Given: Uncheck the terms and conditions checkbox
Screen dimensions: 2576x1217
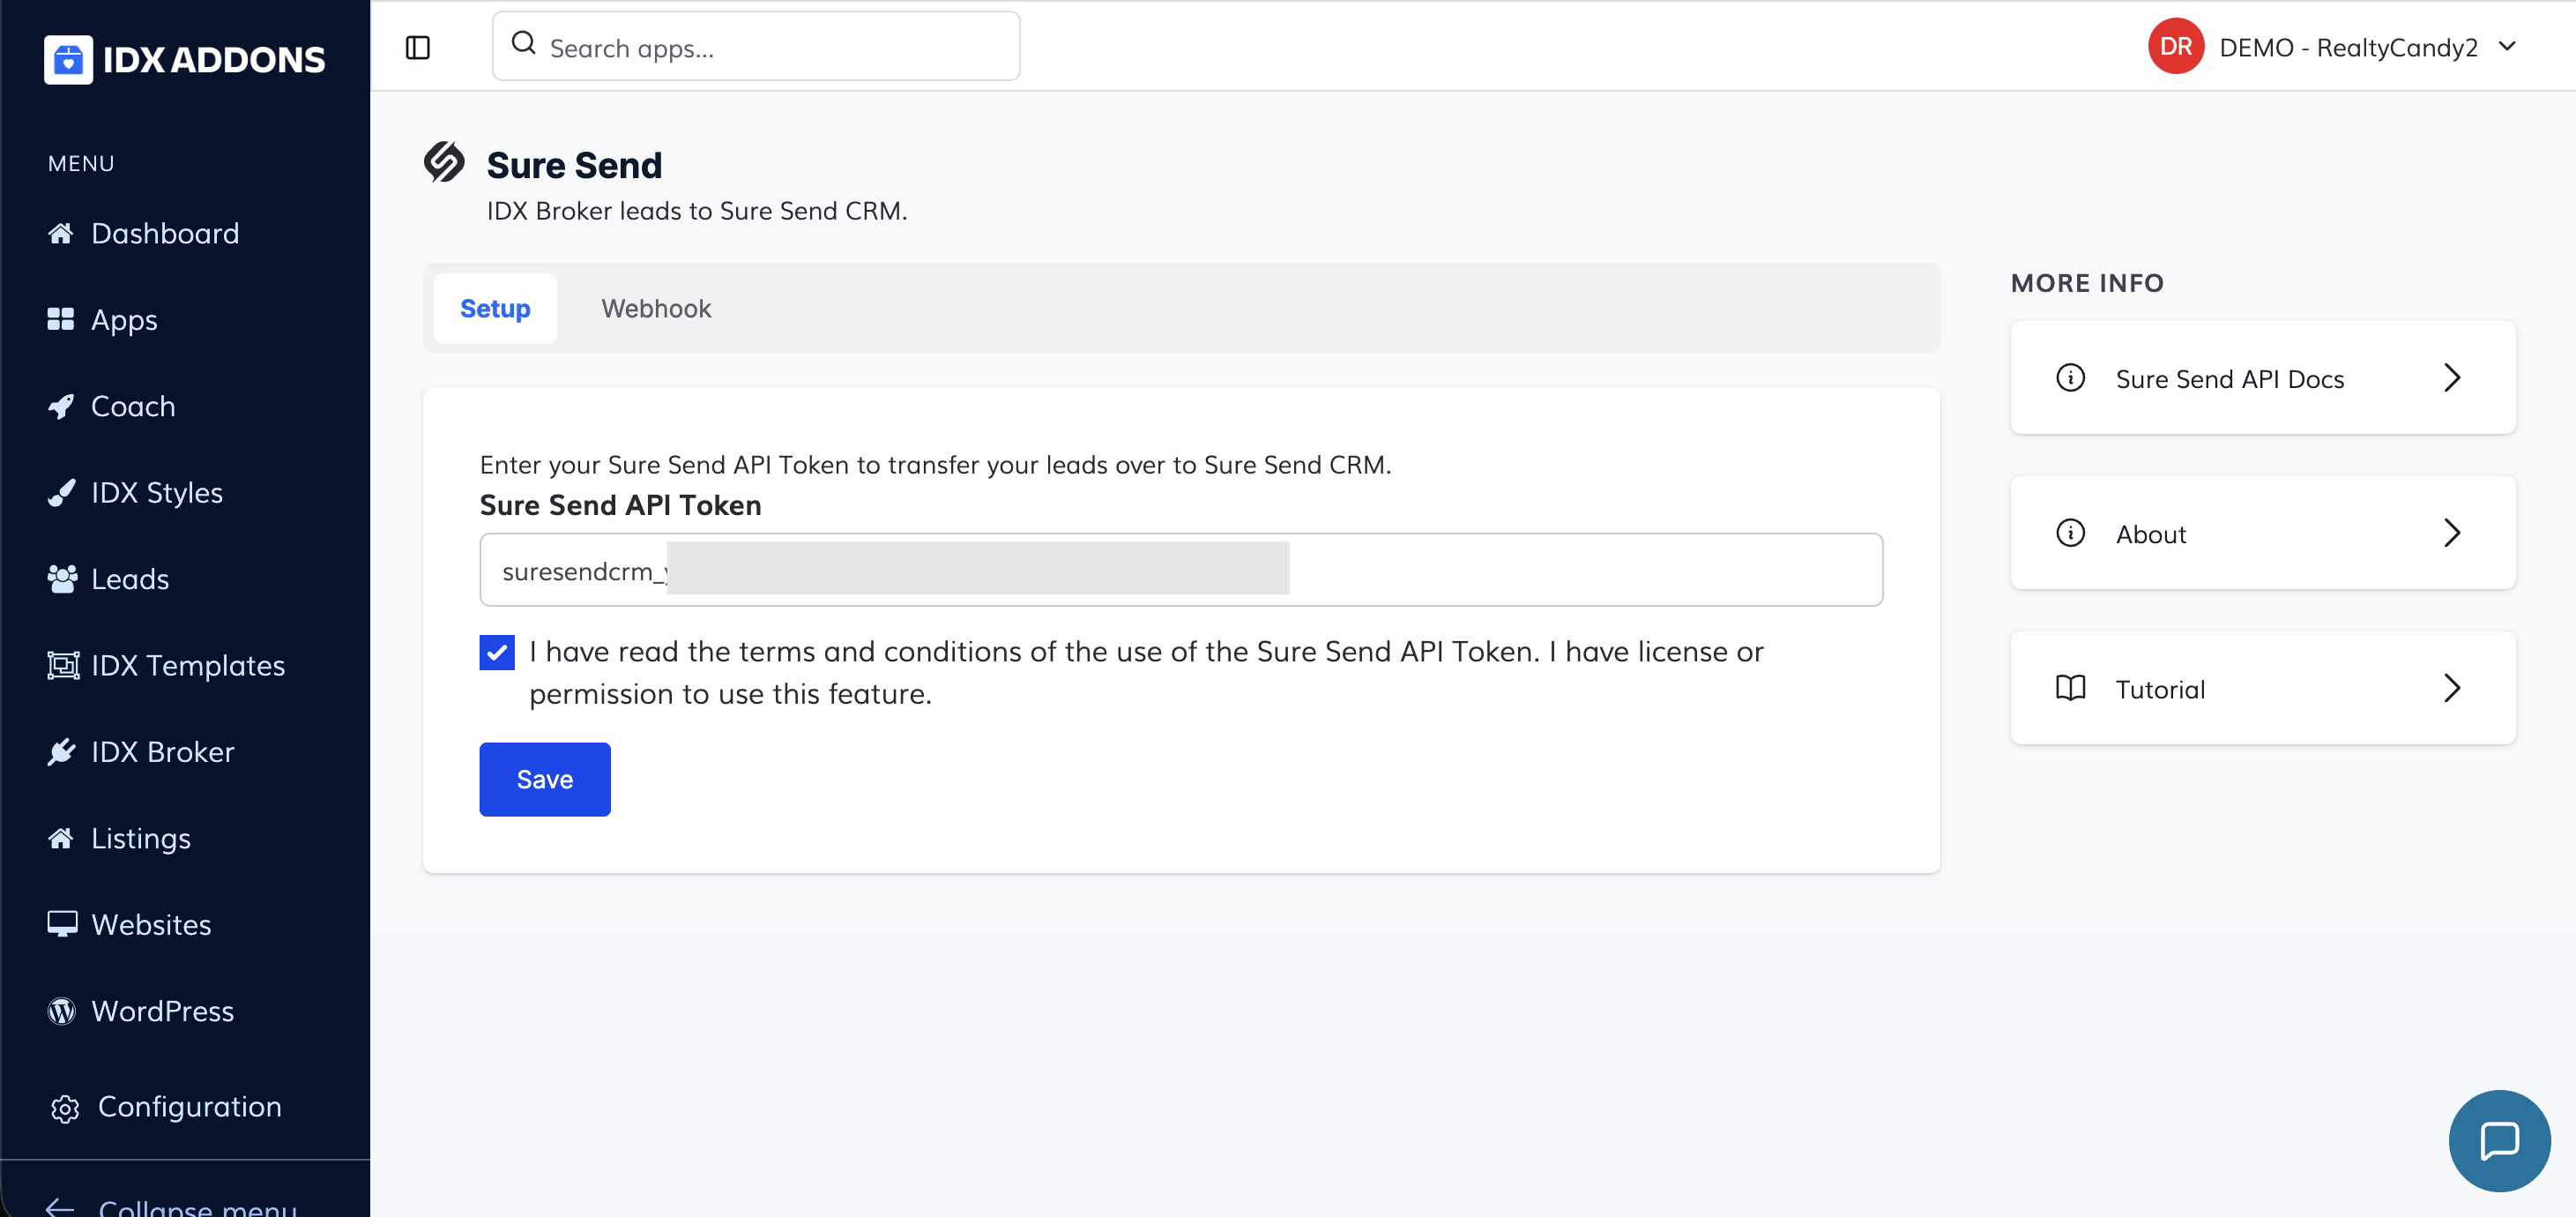Looking at the screenshot, I should [x=497, y=653].
